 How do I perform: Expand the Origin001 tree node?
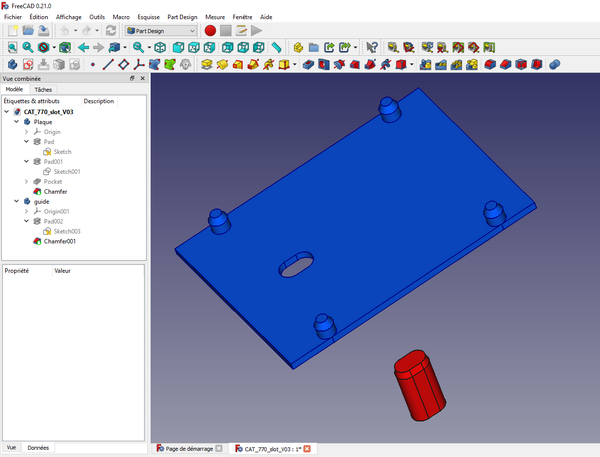25,211
